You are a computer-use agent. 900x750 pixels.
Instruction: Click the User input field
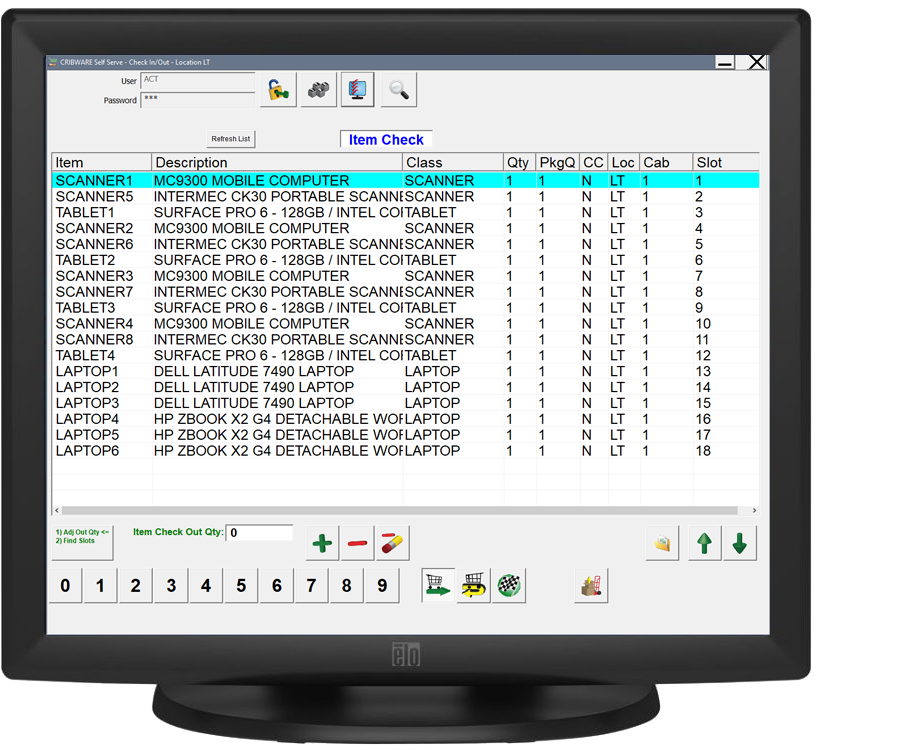pyautogui.click(x=198, y=80)
